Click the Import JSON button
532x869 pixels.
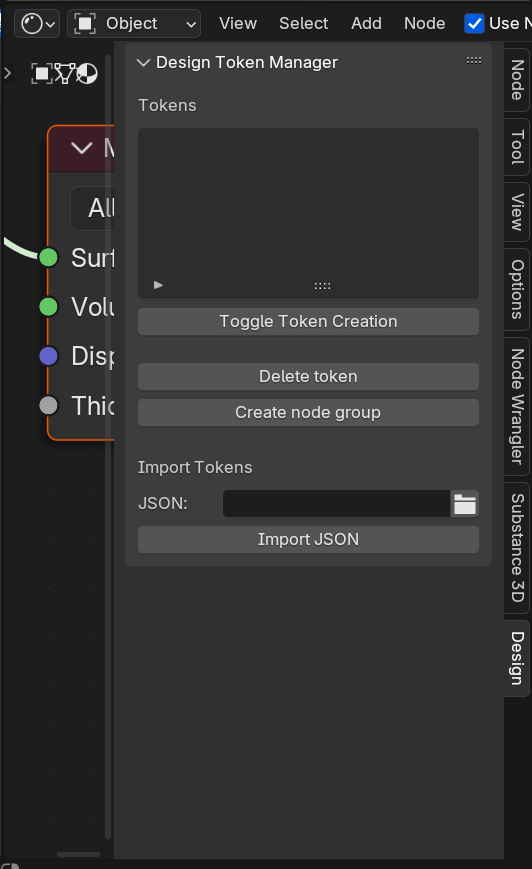[308, 539]
